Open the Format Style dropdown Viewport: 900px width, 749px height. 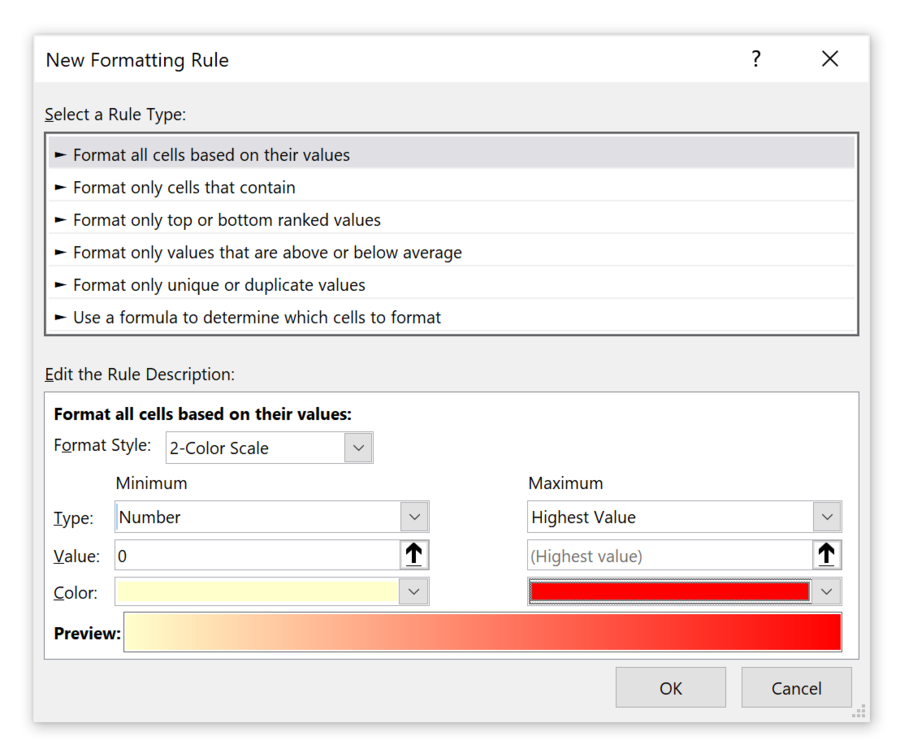pos(358,447)
